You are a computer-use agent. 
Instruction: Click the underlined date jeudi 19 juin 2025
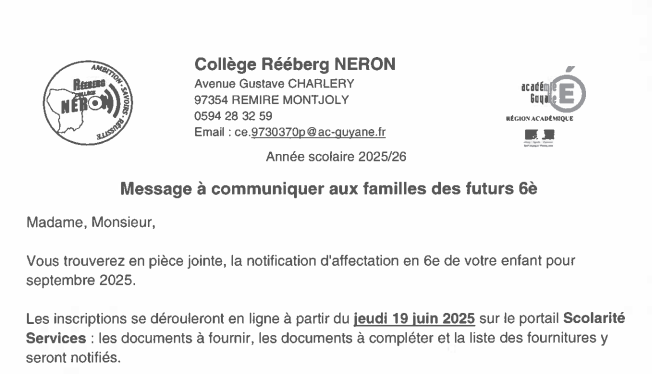point(414,319)
